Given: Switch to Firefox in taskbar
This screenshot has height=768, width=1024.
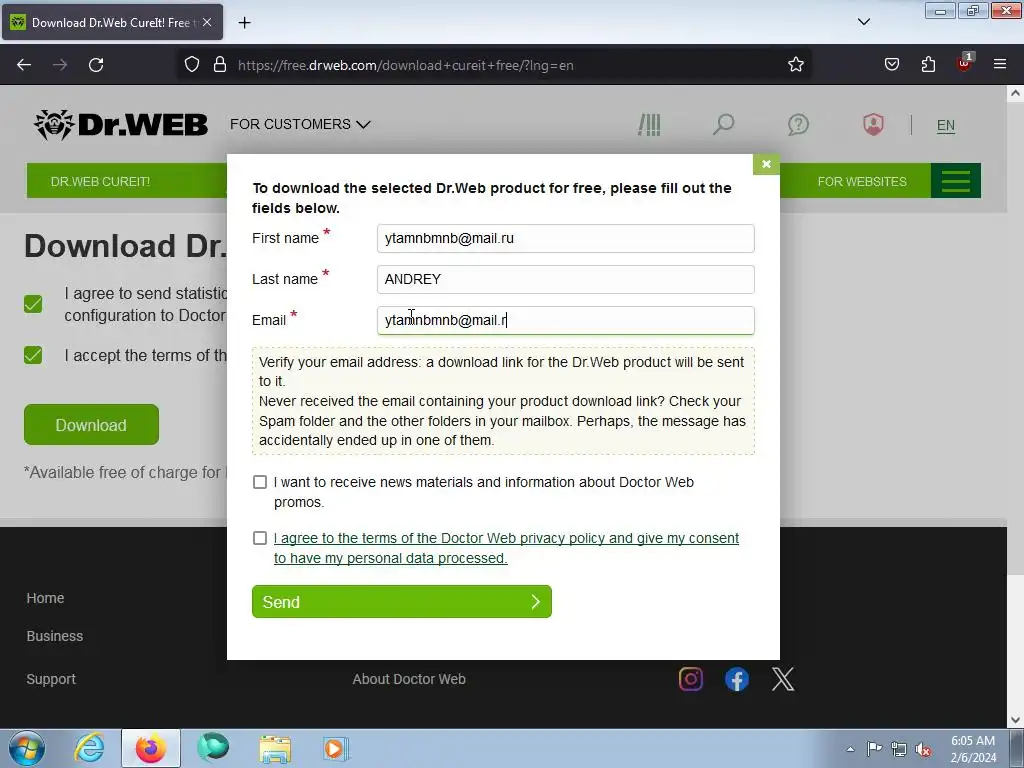Looking at the screenshot, I should point(151,748).
